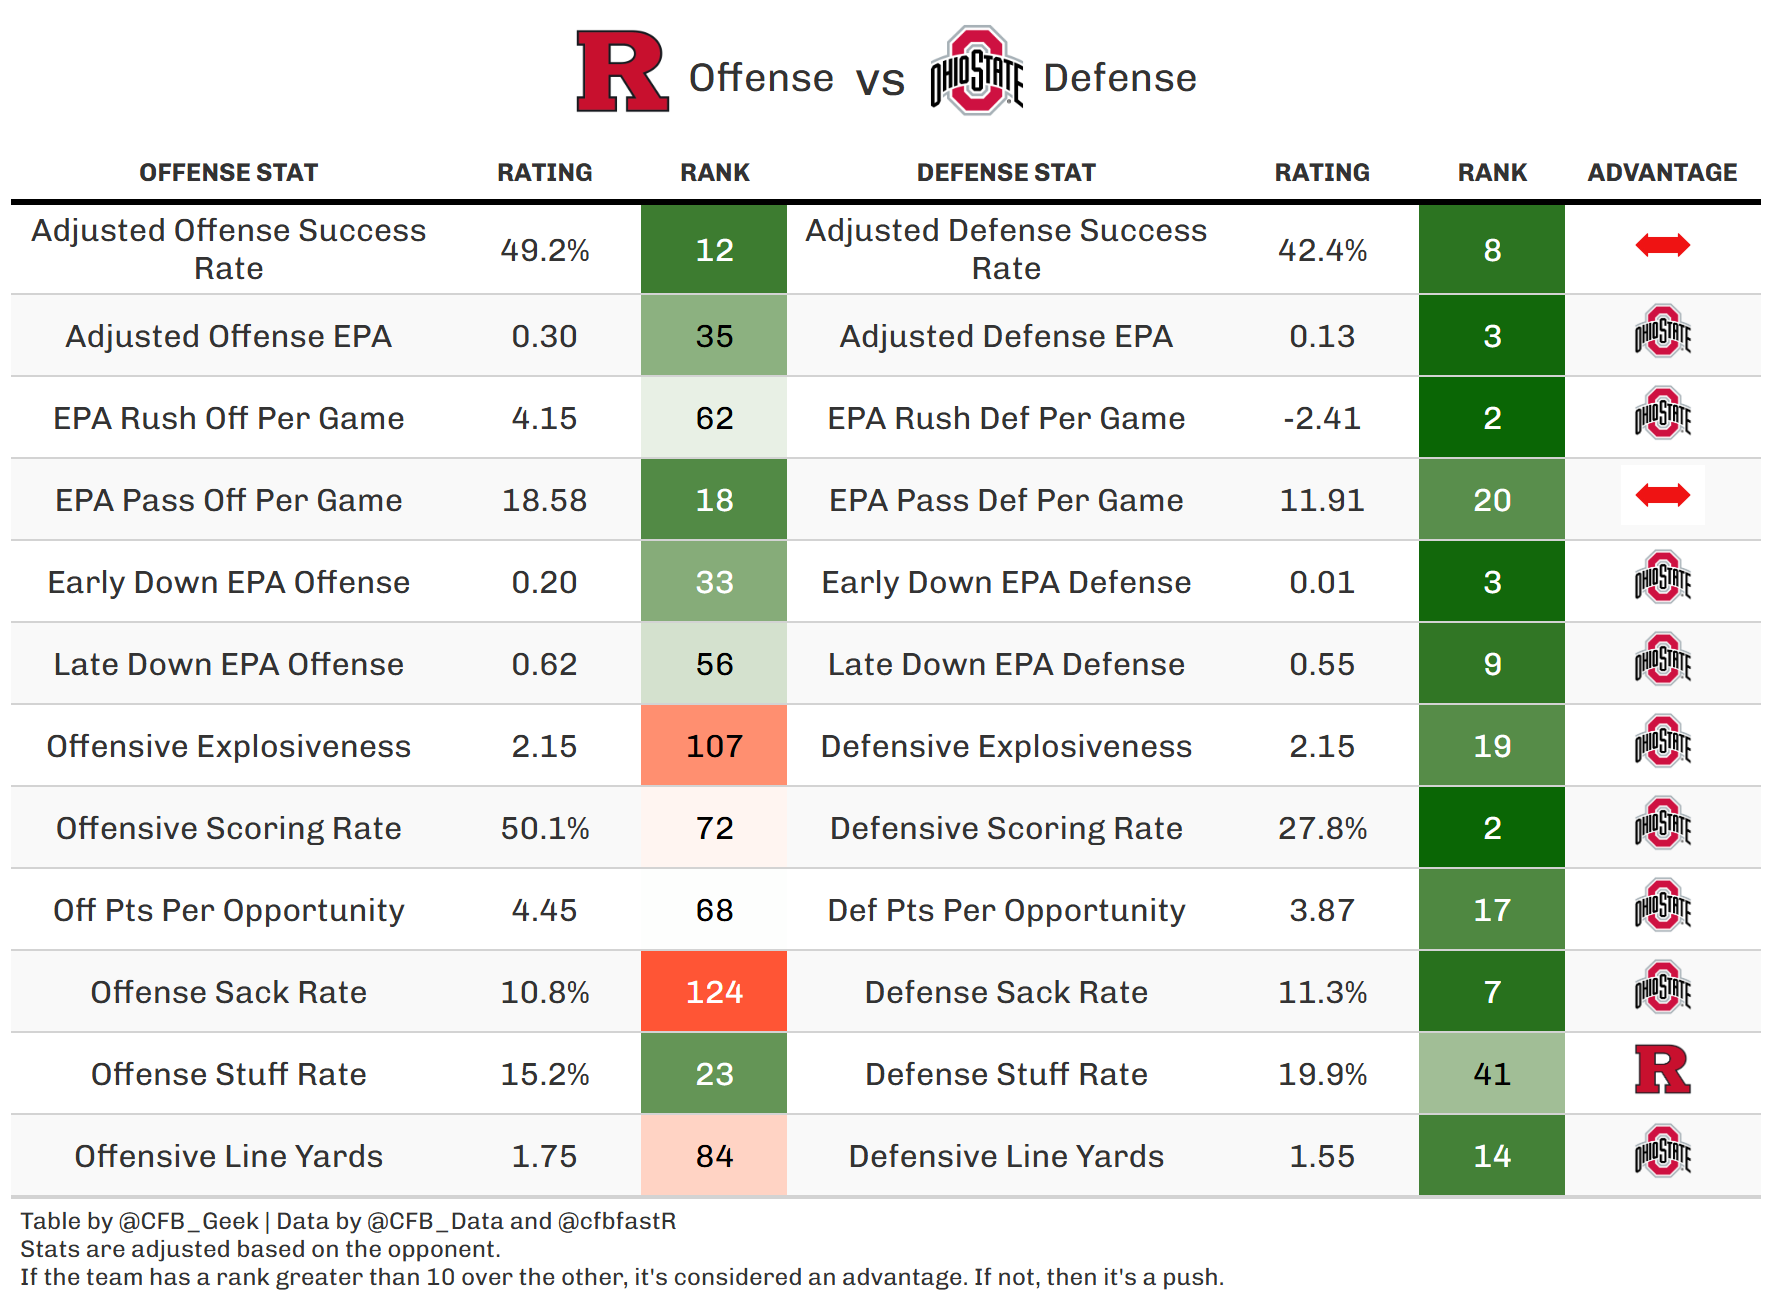Click Ohio State advantage logo for Defensive Line Yards
This screenshot has width=1770, height=1312.
click(1662, 1152)
